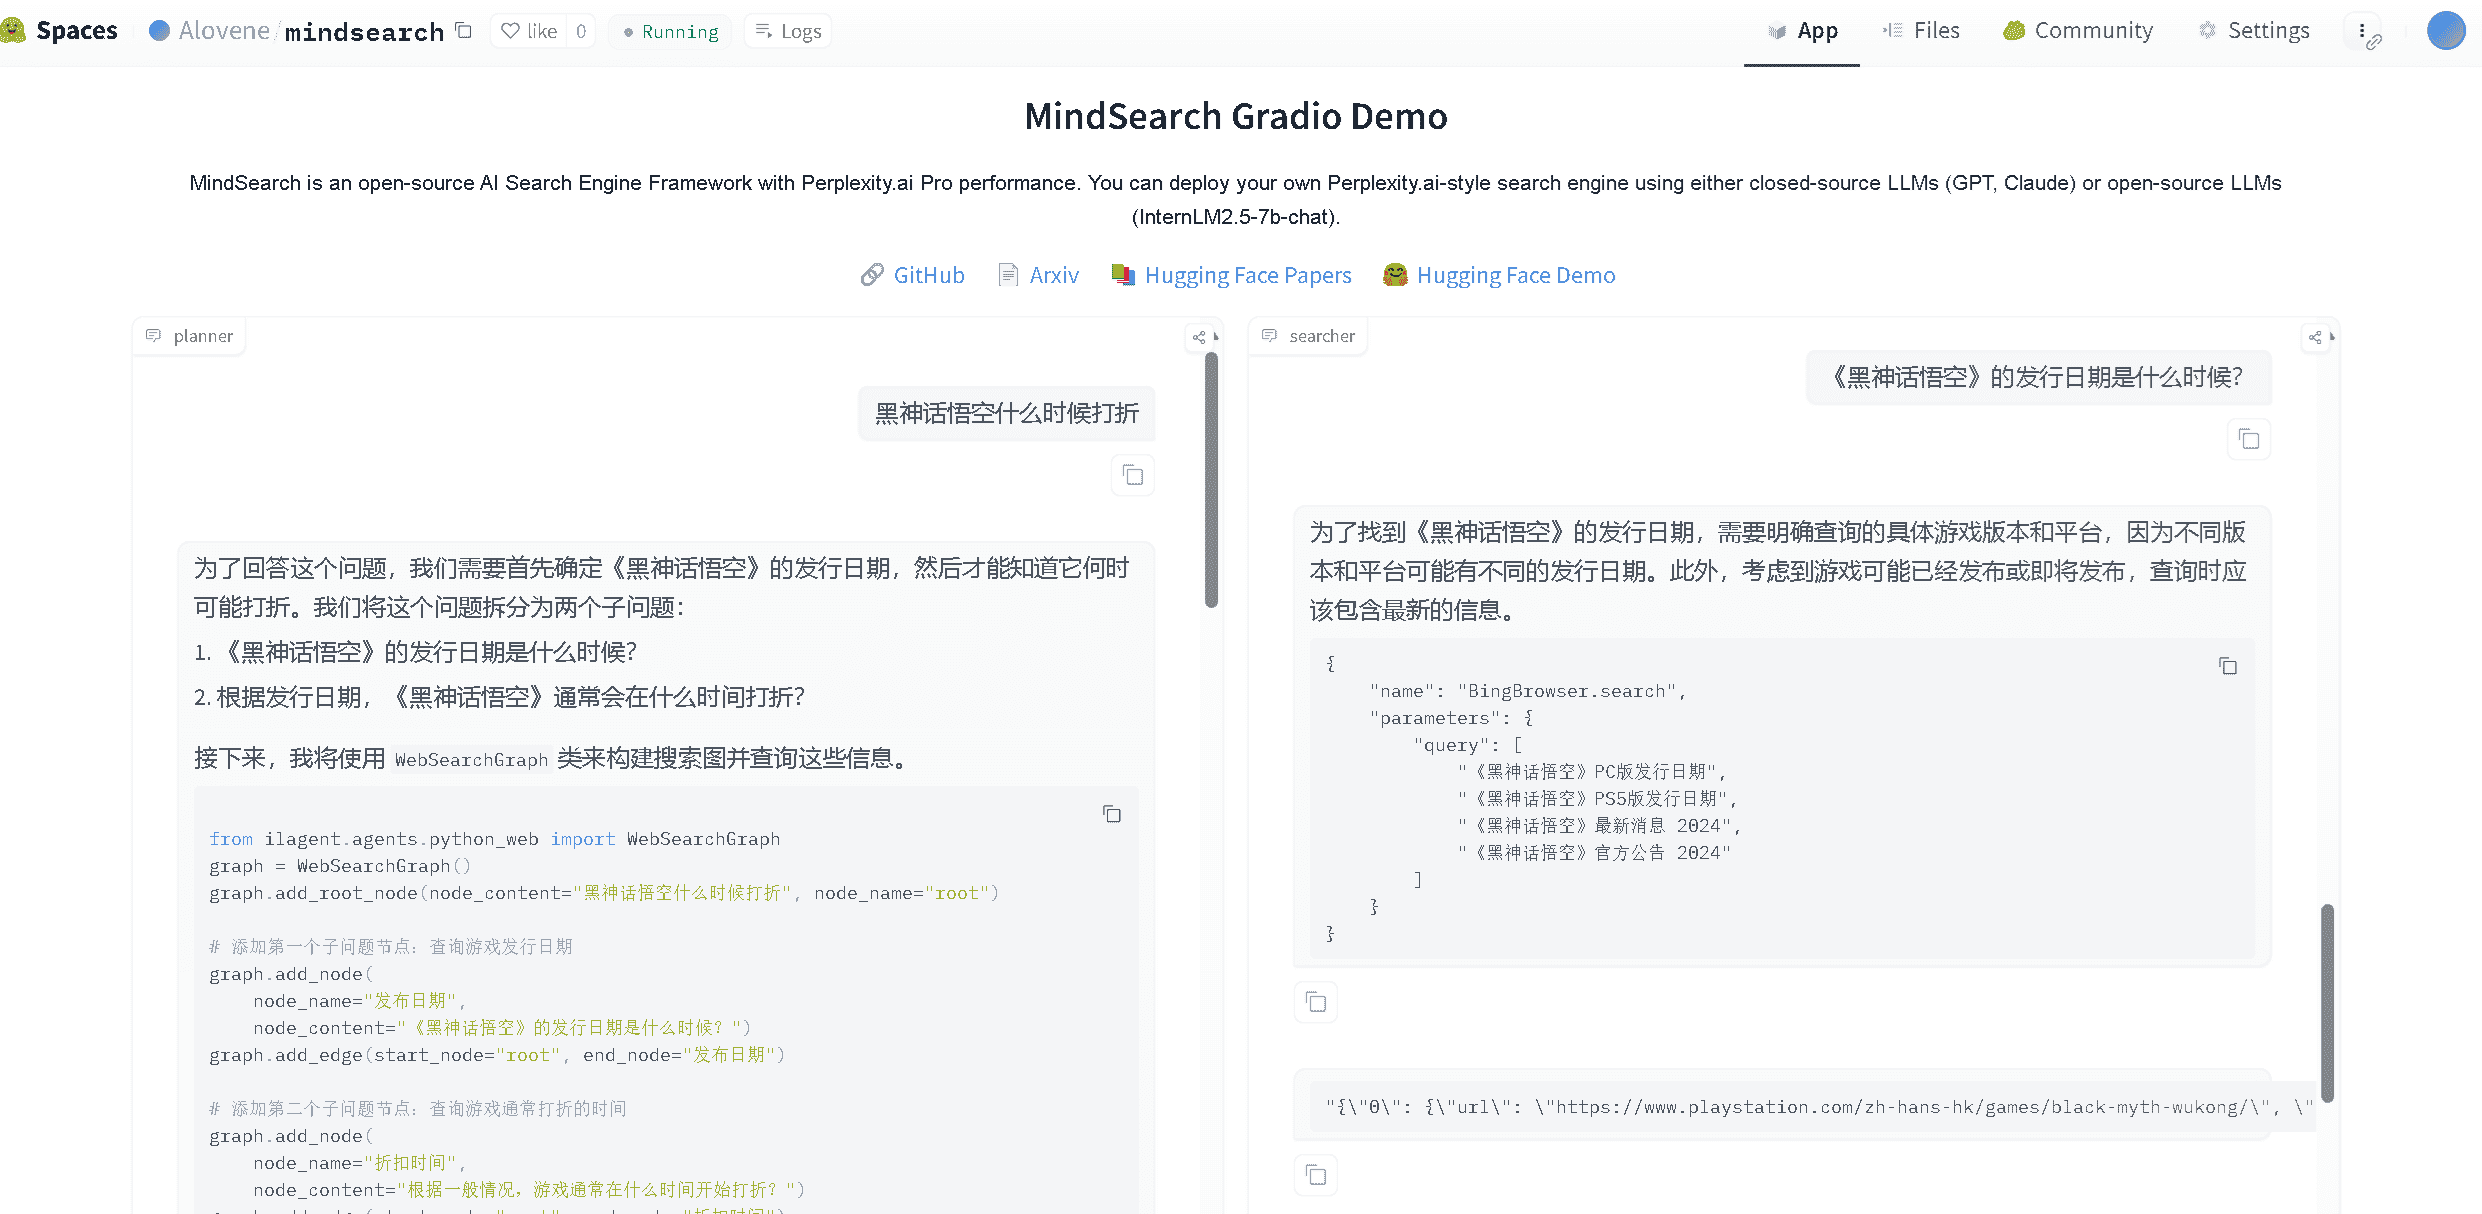The image size is (2482, 1214).
Task: Click sub-question 2 about discount timing
Action: click(499, 697)
